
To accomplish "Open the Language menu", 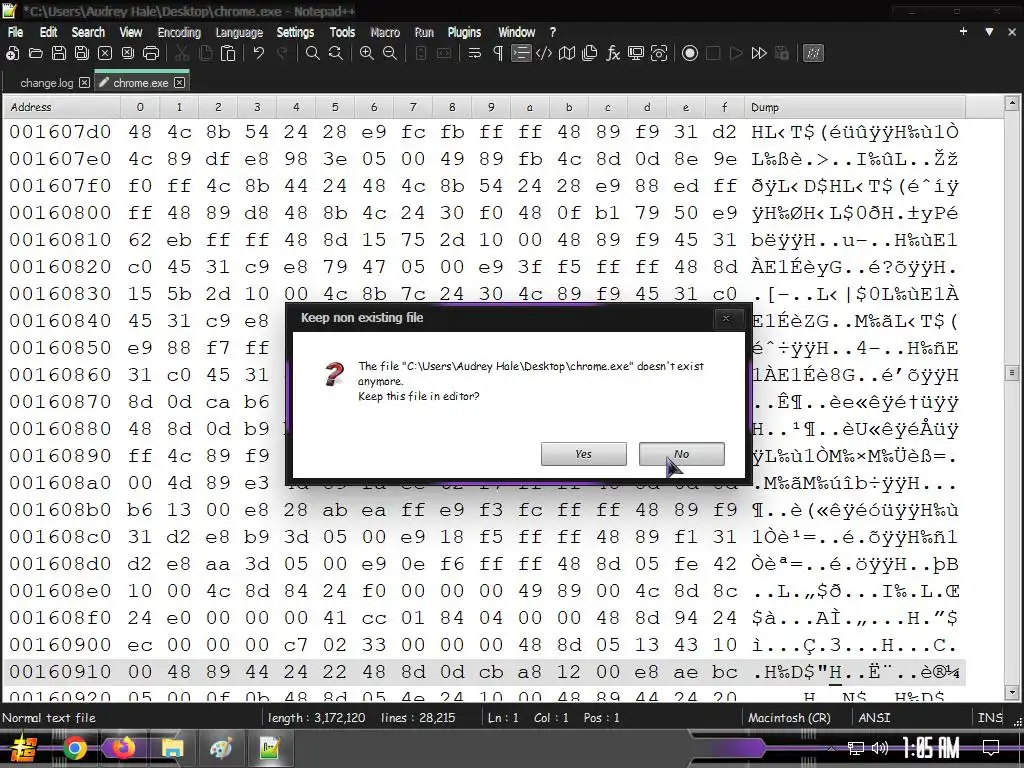I will [x=239, y=32].
